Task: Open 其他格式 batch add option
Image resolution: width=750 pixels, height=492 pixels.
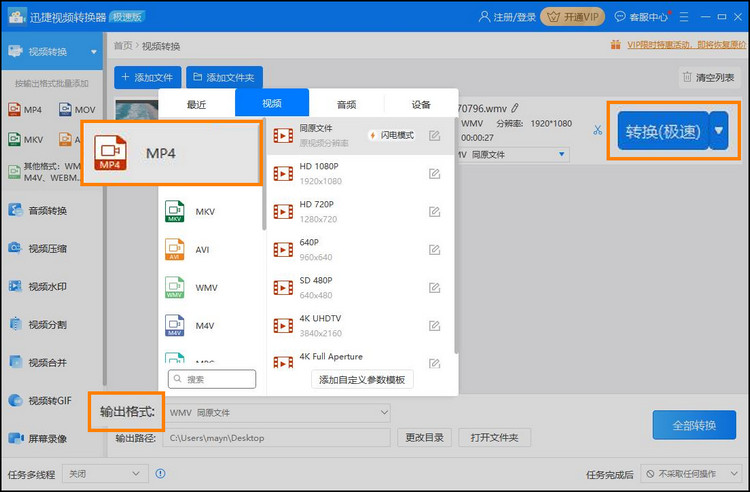Action: [x=44, y=172]
